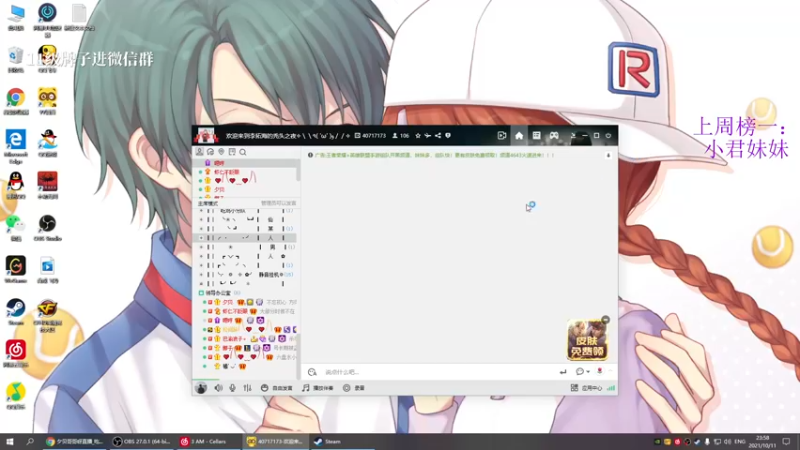The height and width of the screenshot is (450, 800).
Task: Toggle the microphone icon in bottom bar
Action: tap(233, 388)
